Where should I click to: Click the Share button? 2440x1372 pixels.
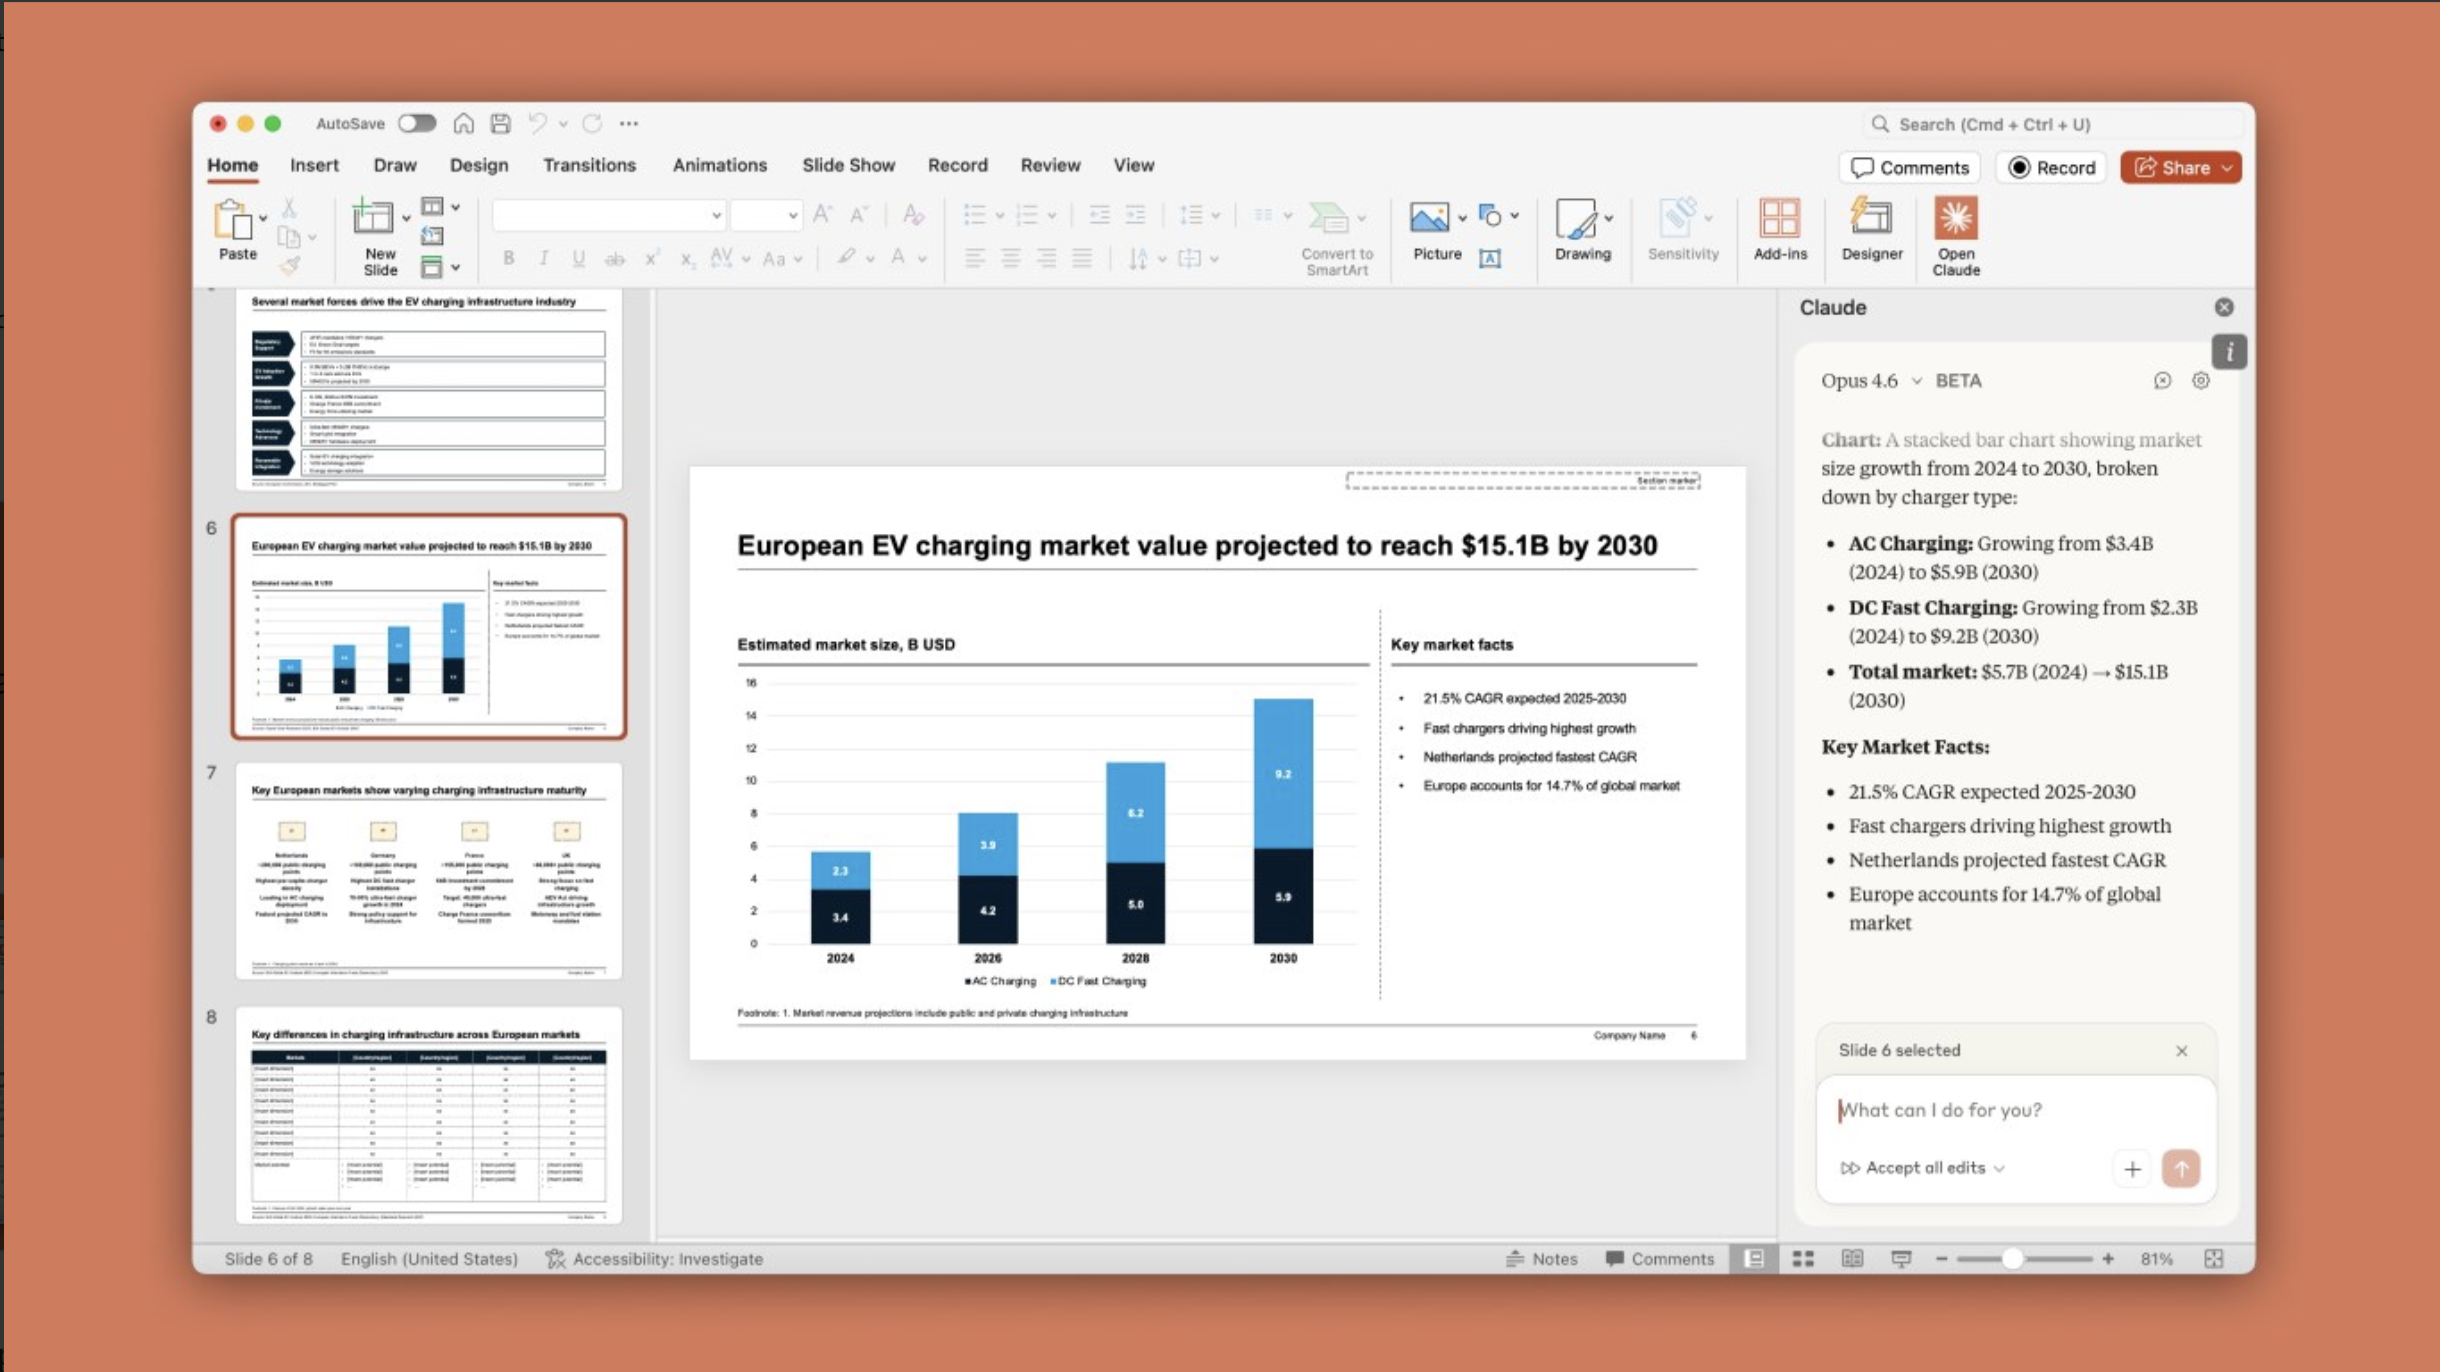(2178, 167)
